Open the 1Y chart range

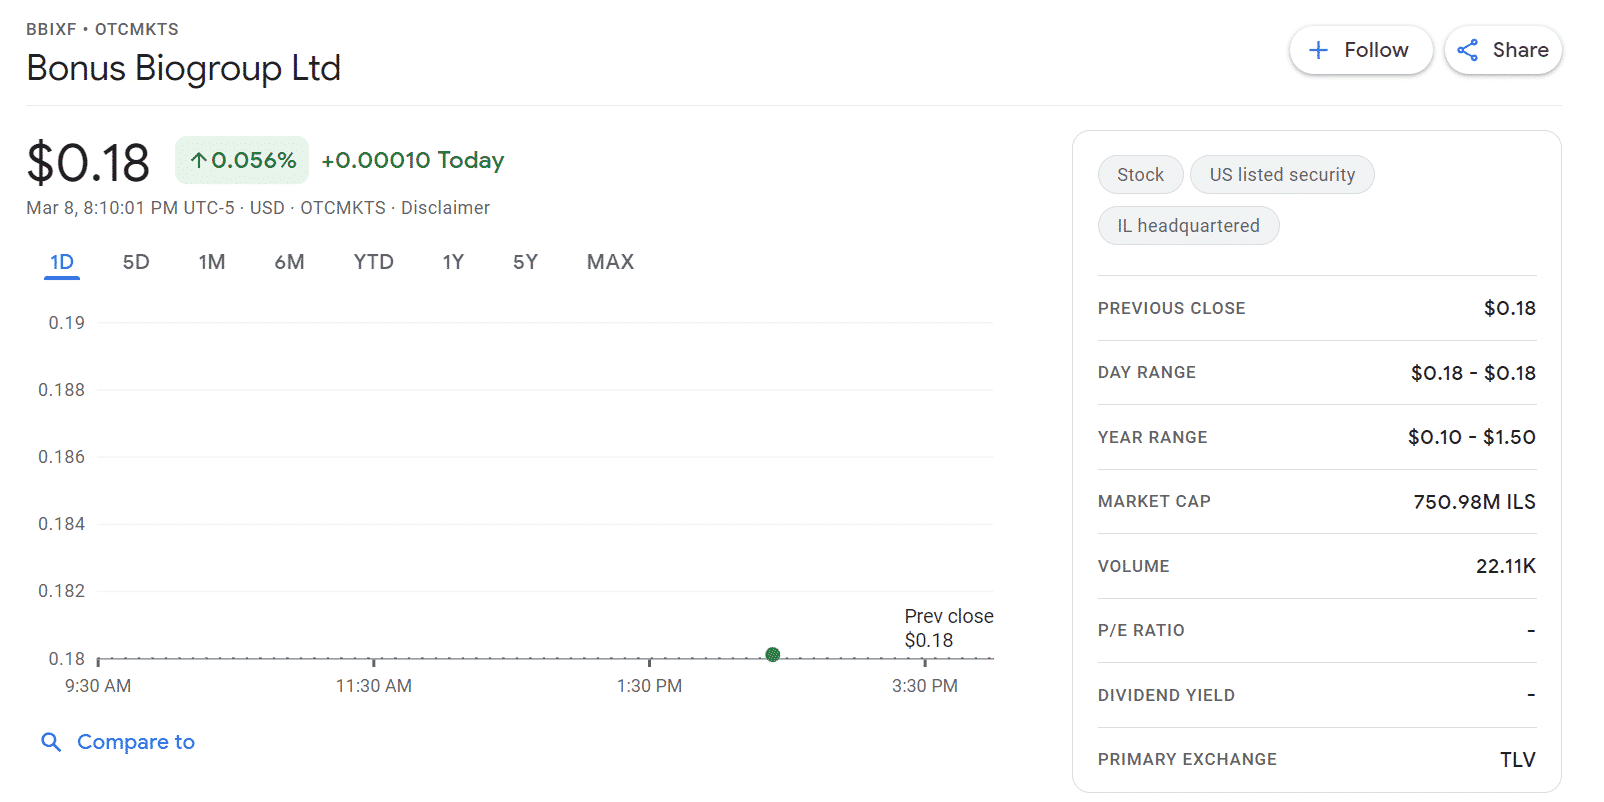(x=454, y=262)
